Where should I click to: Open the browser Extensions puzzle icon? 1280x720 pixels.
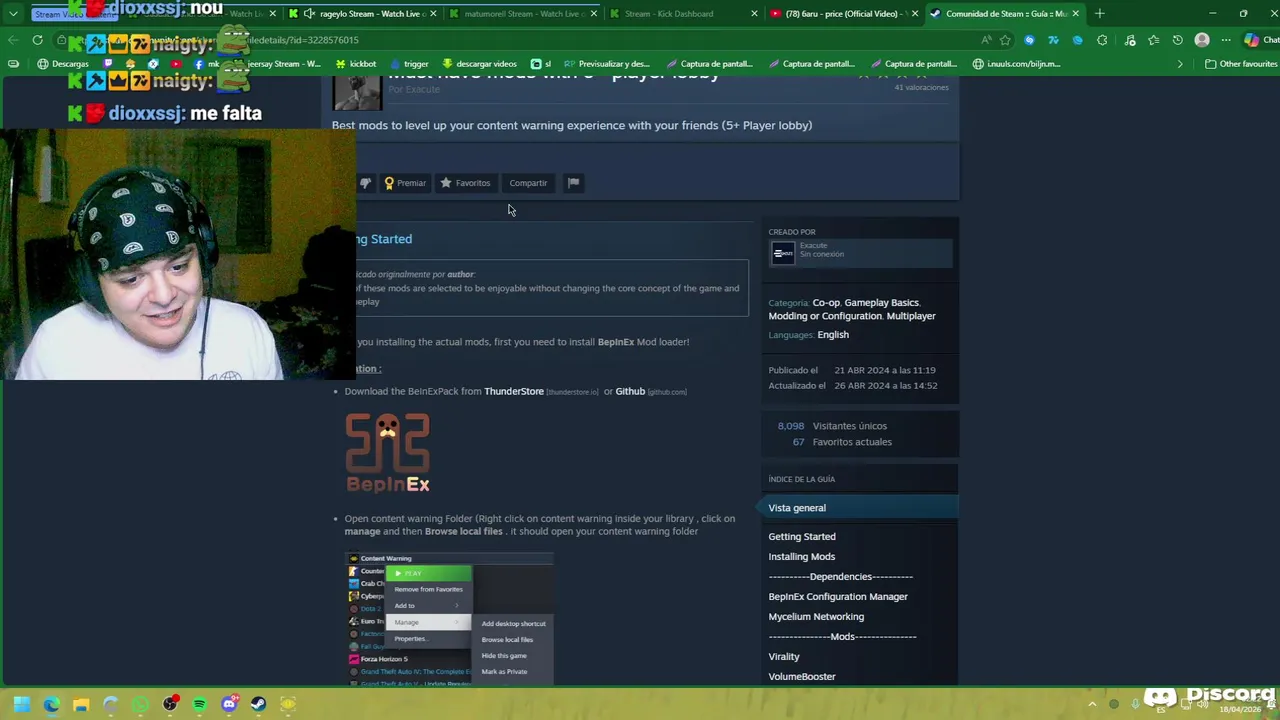(x=1102, y=40)
